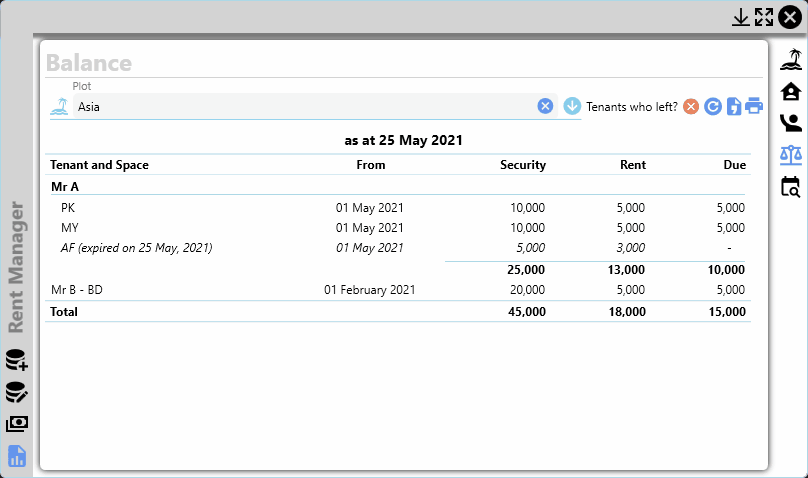Click the as at 25 May 2021 heading
Screen dimensions: 808x478
click(403, 140)
